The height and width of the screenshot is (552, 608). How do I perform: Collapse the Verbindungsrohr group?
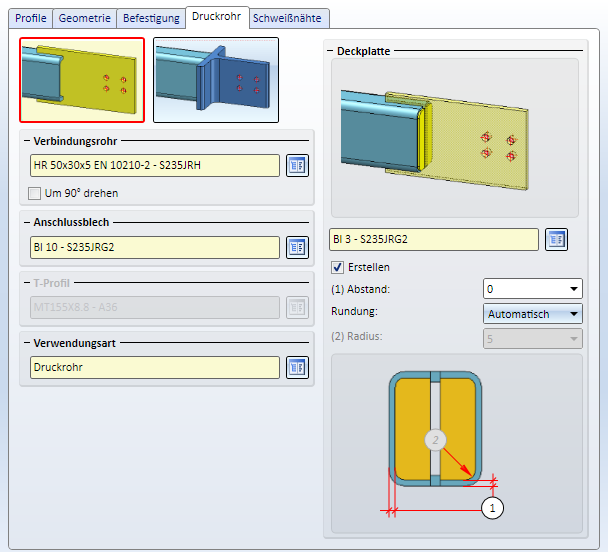pyautogui.click(x=27, y=141)
